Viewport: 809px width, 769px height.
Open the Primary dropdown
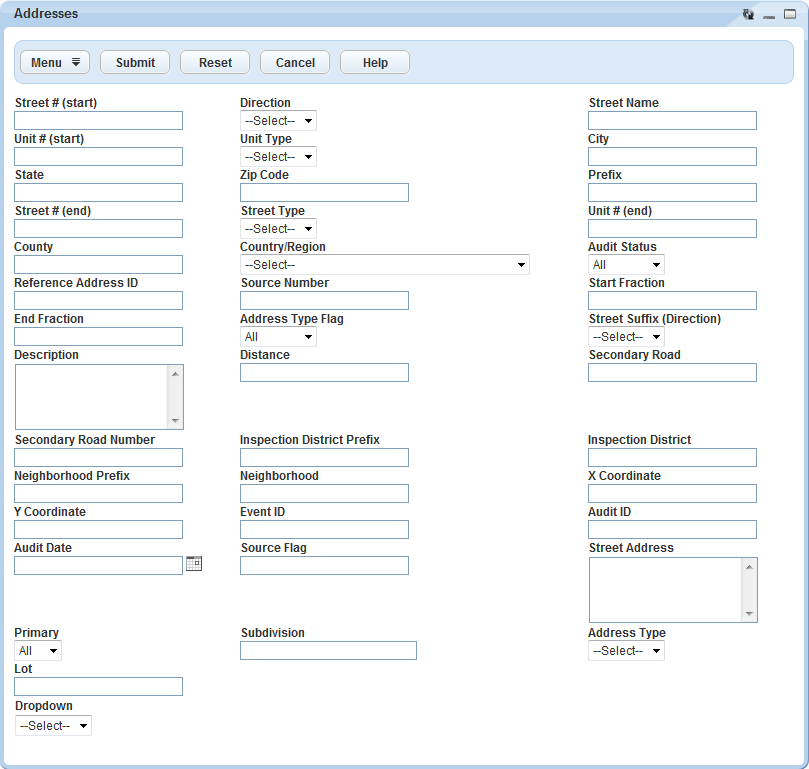(x=38, y=651)
